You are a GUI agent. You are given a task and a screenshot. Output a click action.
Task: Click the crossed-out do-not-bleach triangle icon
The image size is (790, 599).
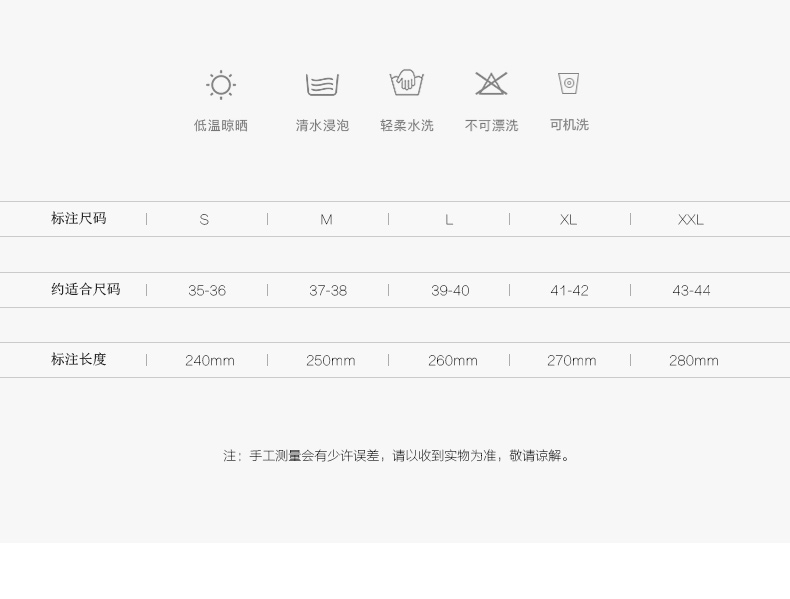pos(491,83)
